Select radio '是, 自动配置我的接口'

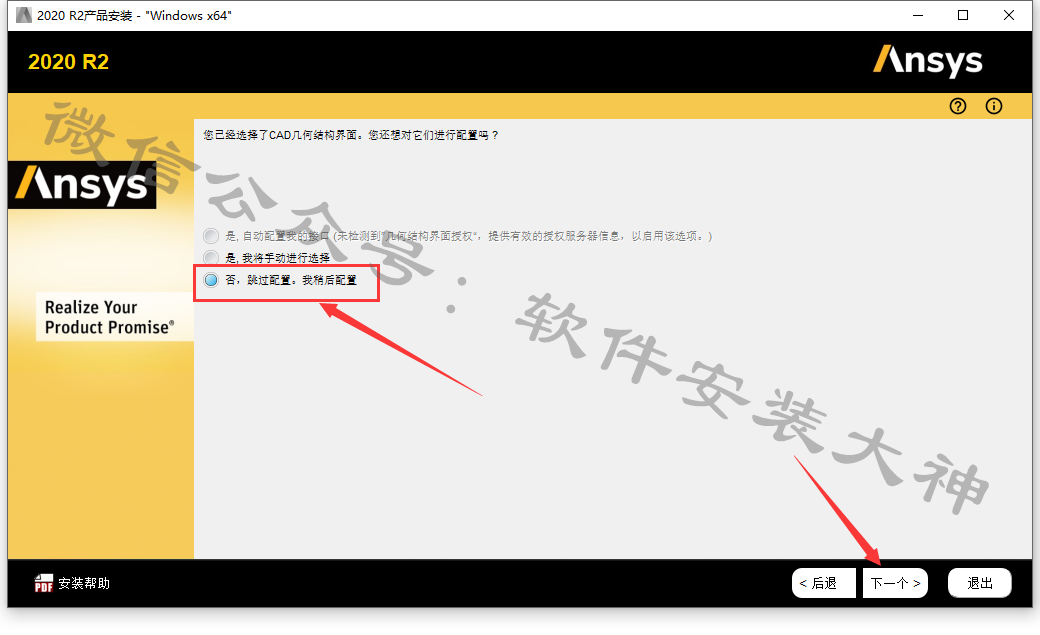point(211,236)
